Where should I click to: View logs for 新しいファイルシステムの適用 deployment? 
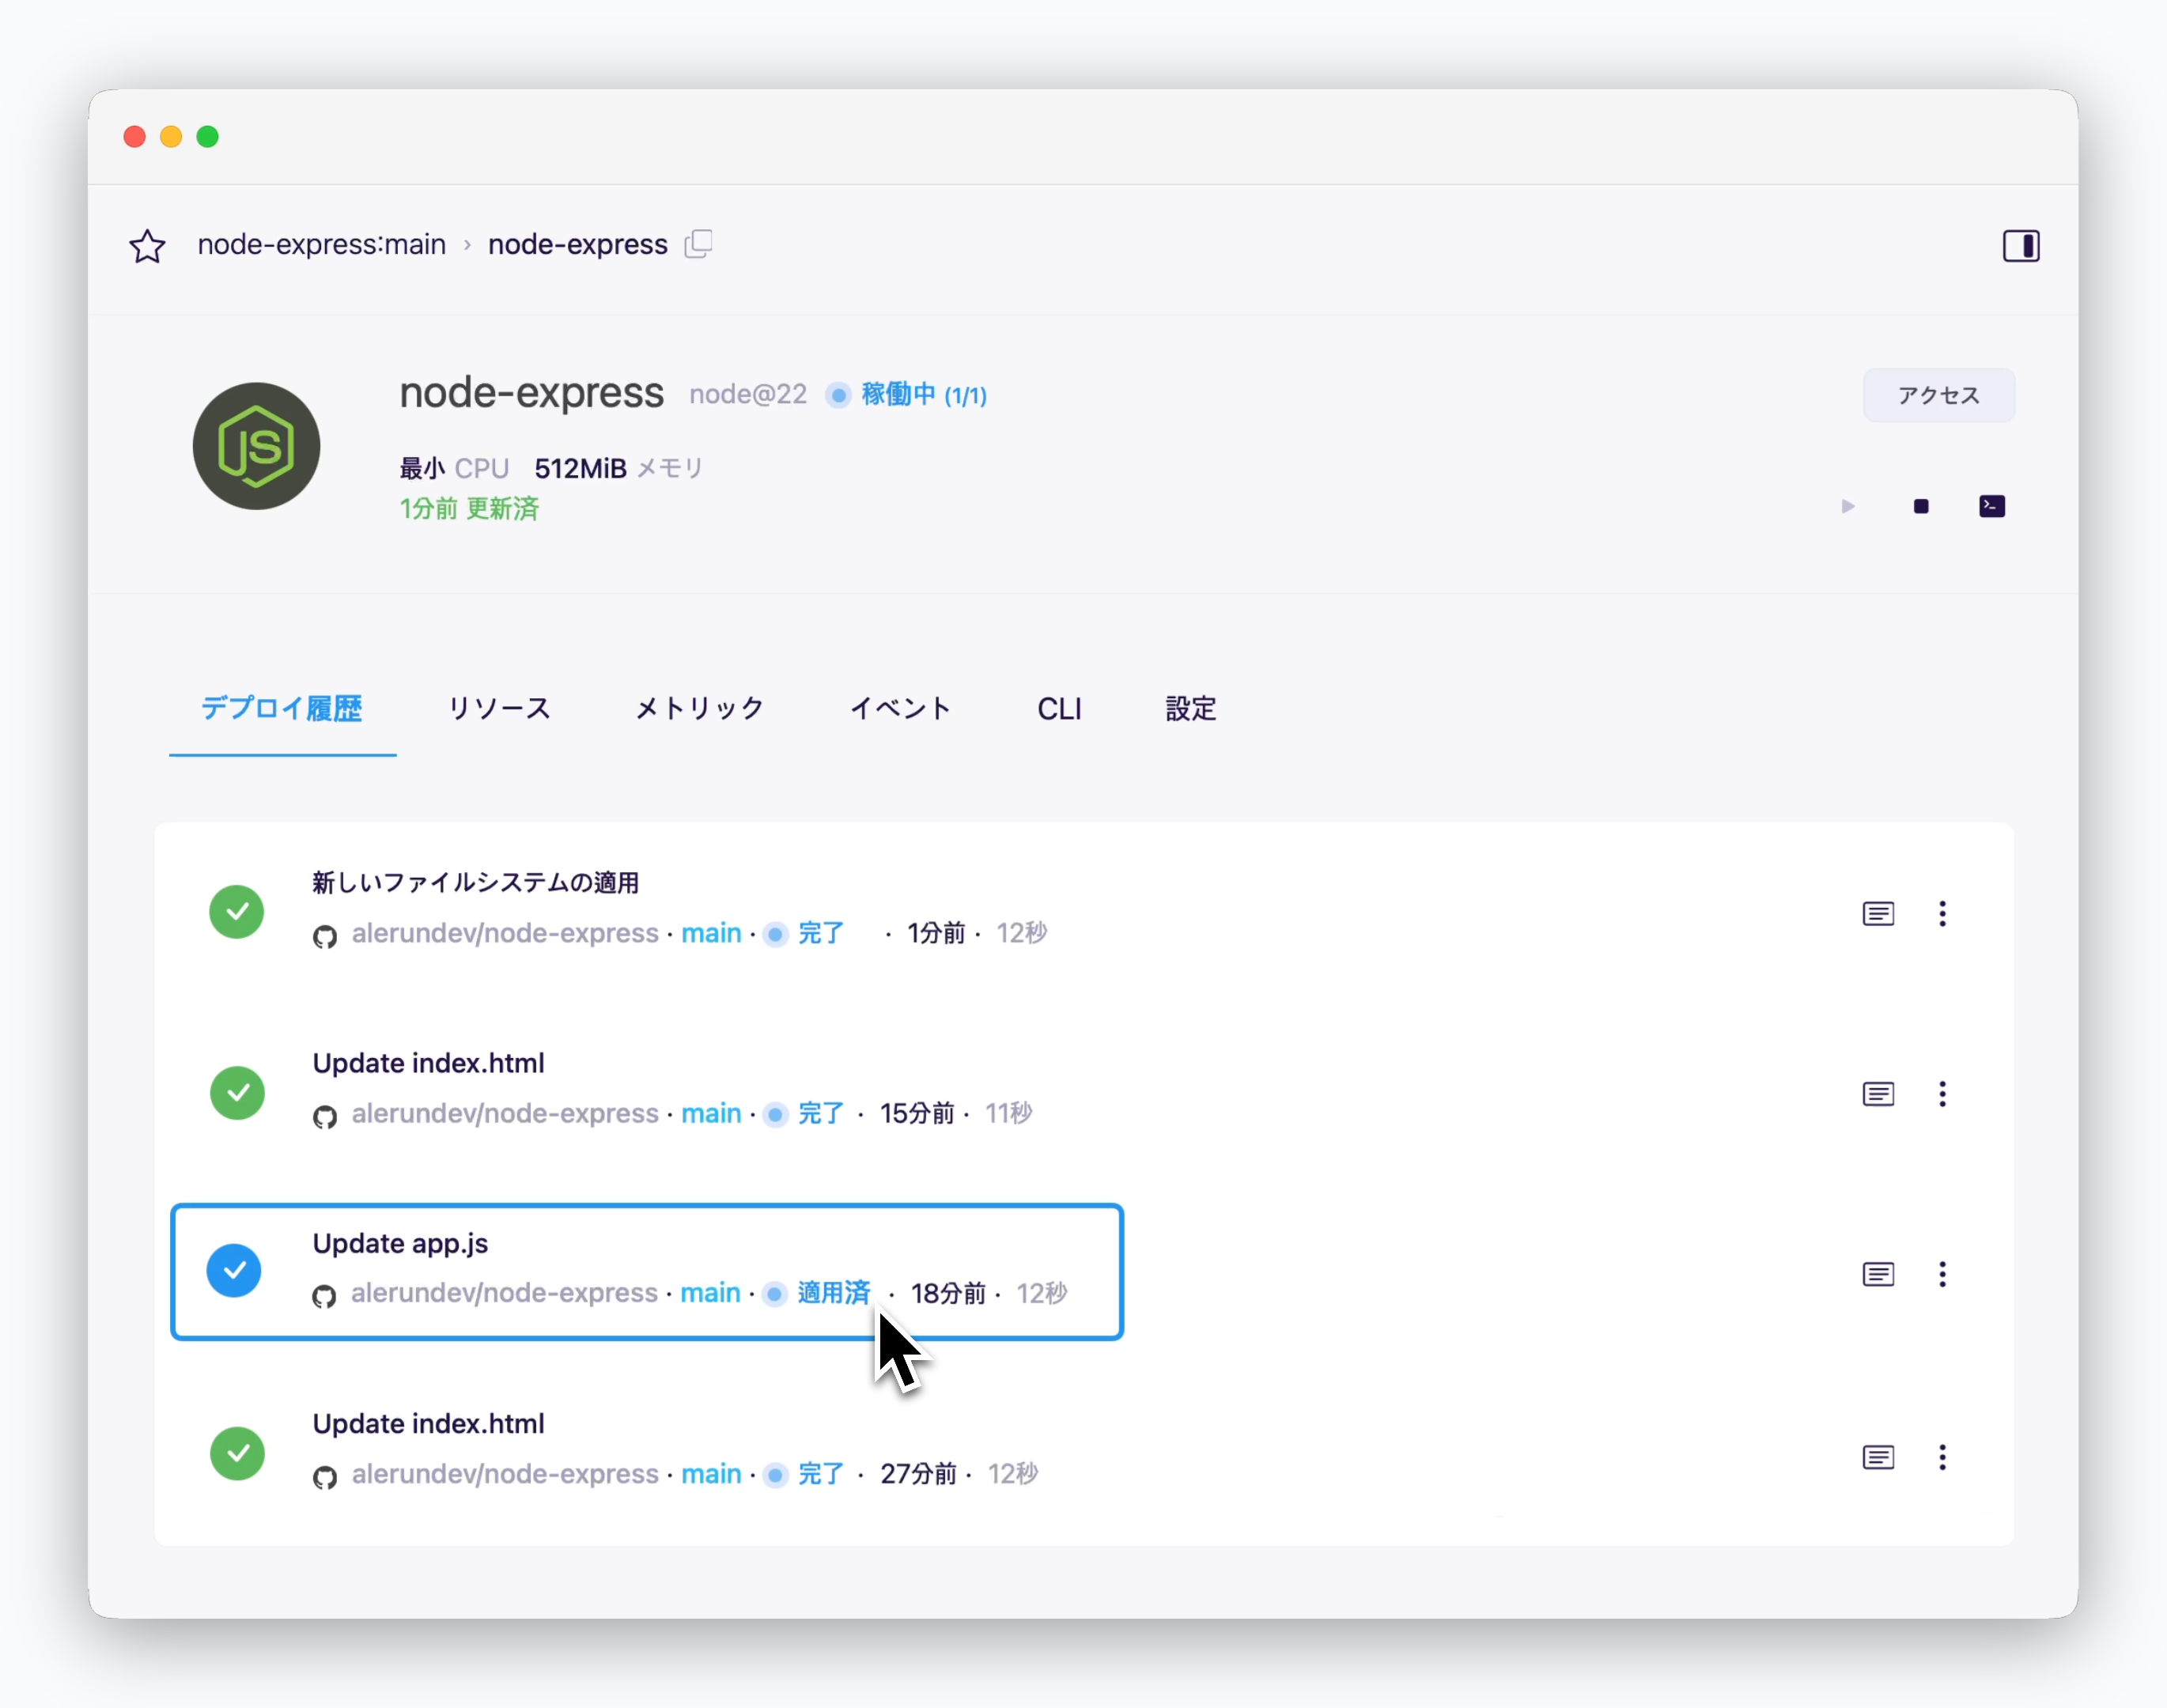(x=1878, y=914)
